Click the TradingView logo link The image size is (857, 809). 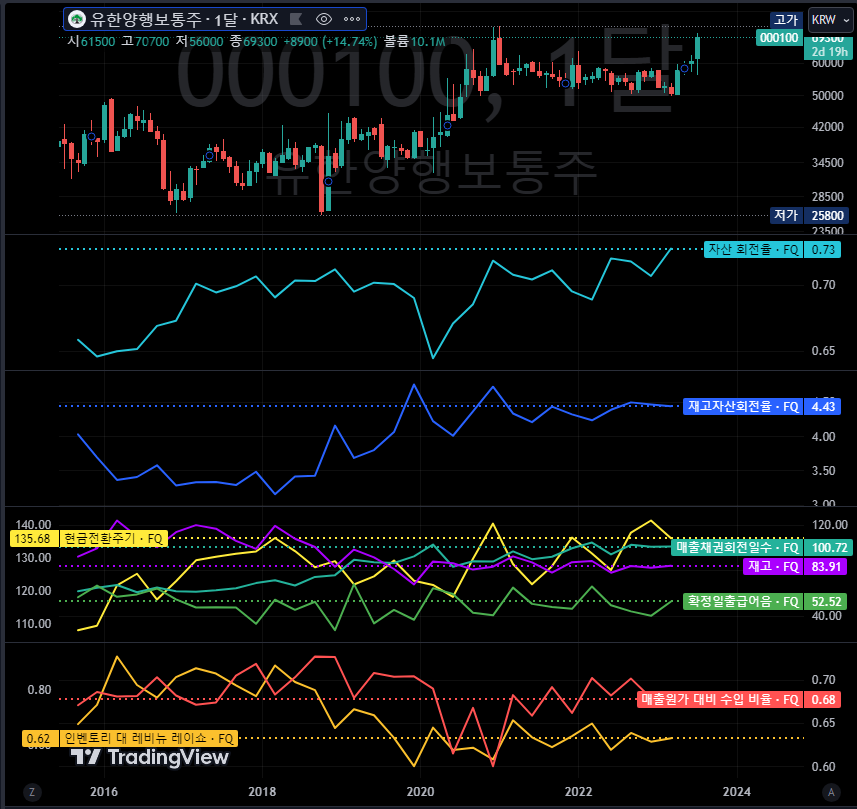point(149,757)
